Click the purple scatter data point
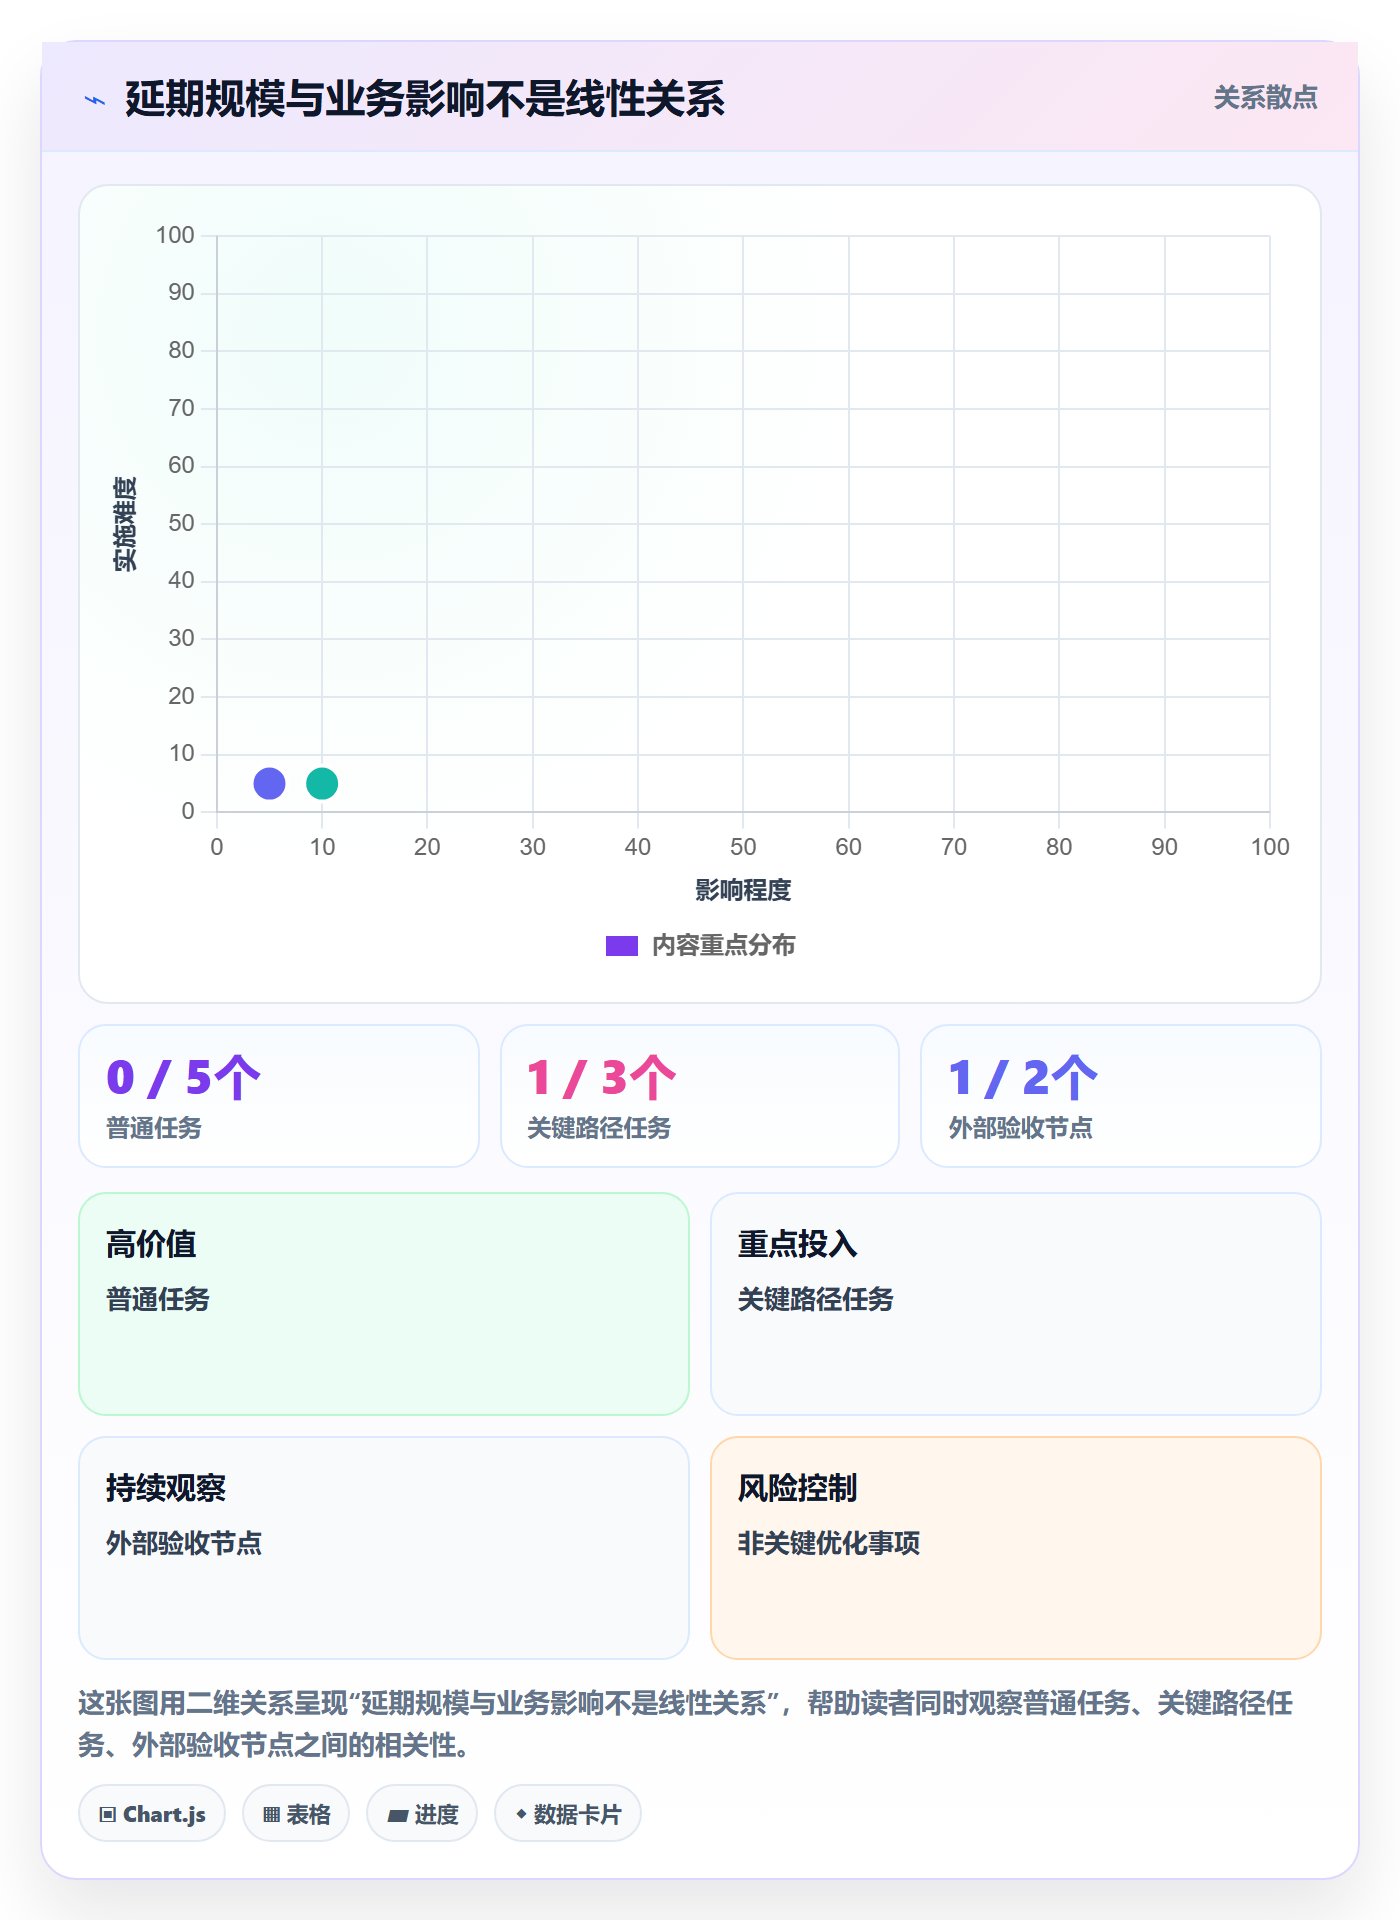The height and width of the screenshot is (1920, 1400). point(269,783)
